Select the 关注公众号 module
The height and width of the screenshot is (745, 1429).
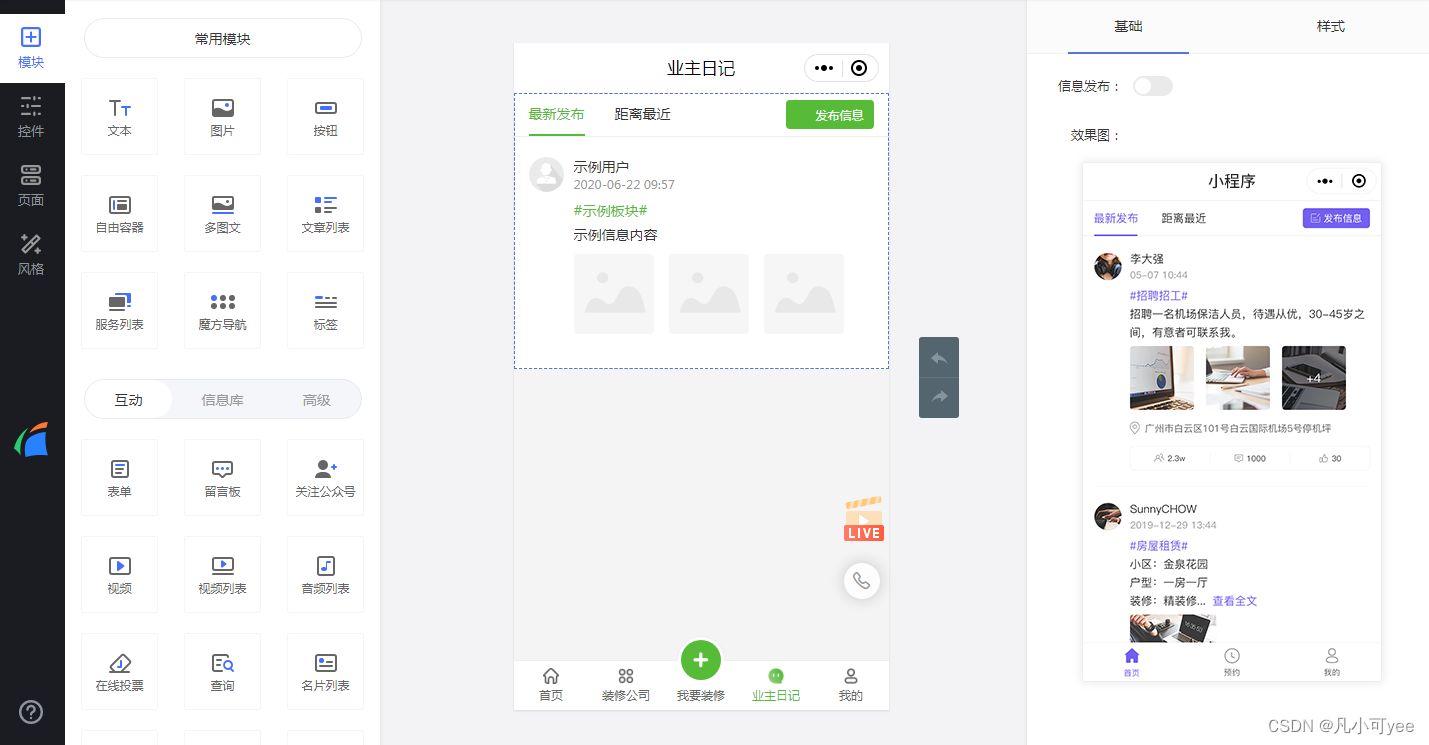click(x=325, y=478)
